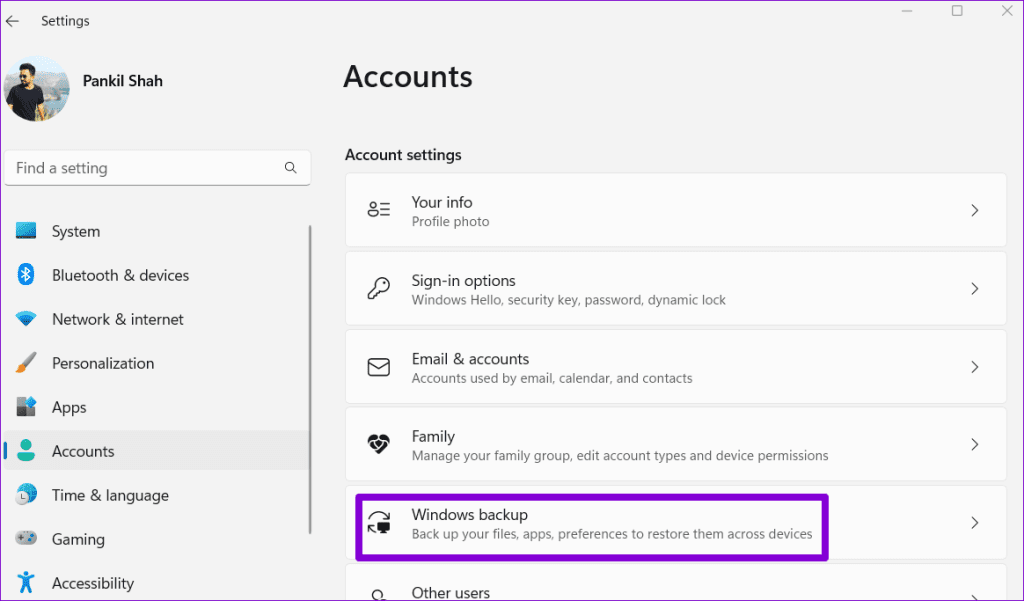This screenshot has width=1024, height=601.
Task: Open Accessibility settings label
Action: pos(93,583)
